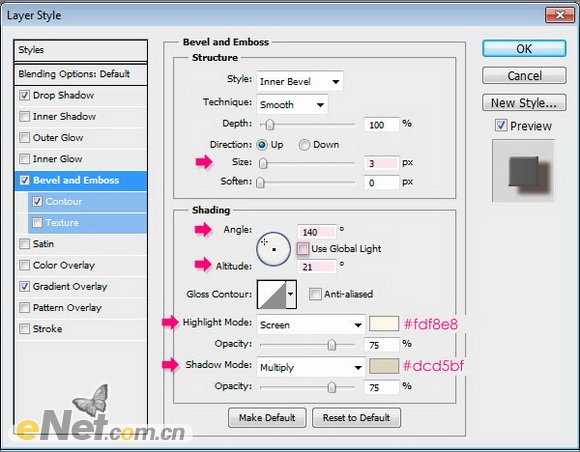This screenshot has height=452, width=580.
Task: Open the Styles panel entry
Action: [x=81, y=51]
